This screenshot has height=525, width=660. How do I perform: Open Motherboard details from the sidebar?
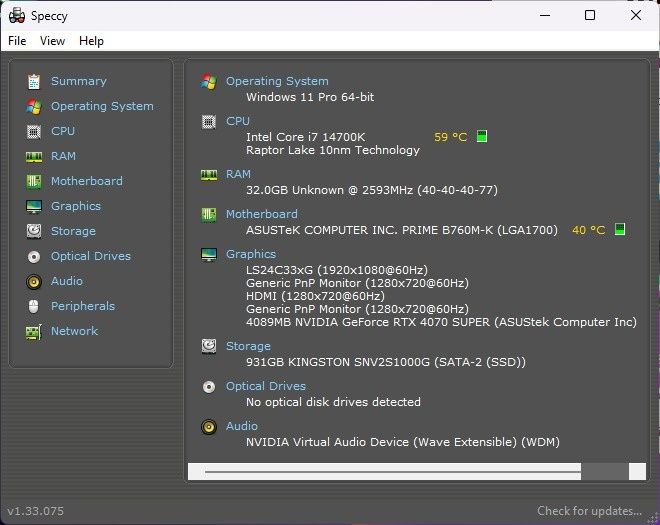[87, 181]
